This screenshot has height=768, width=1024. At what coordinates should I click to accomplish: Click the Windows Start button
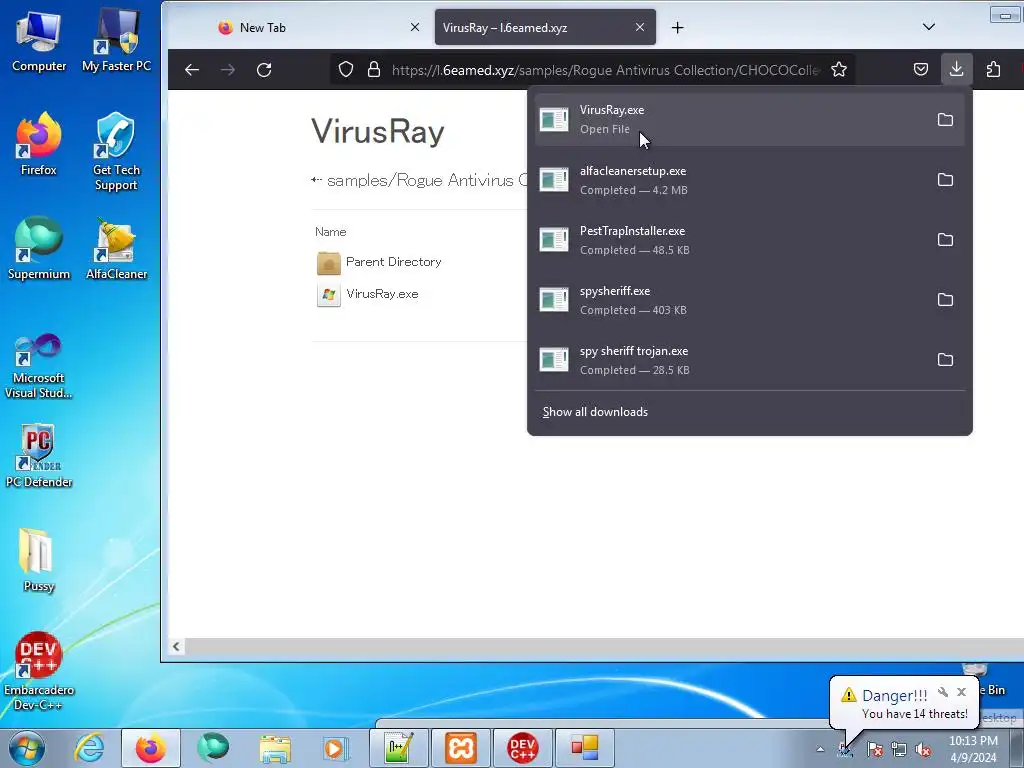coord(27,748)
